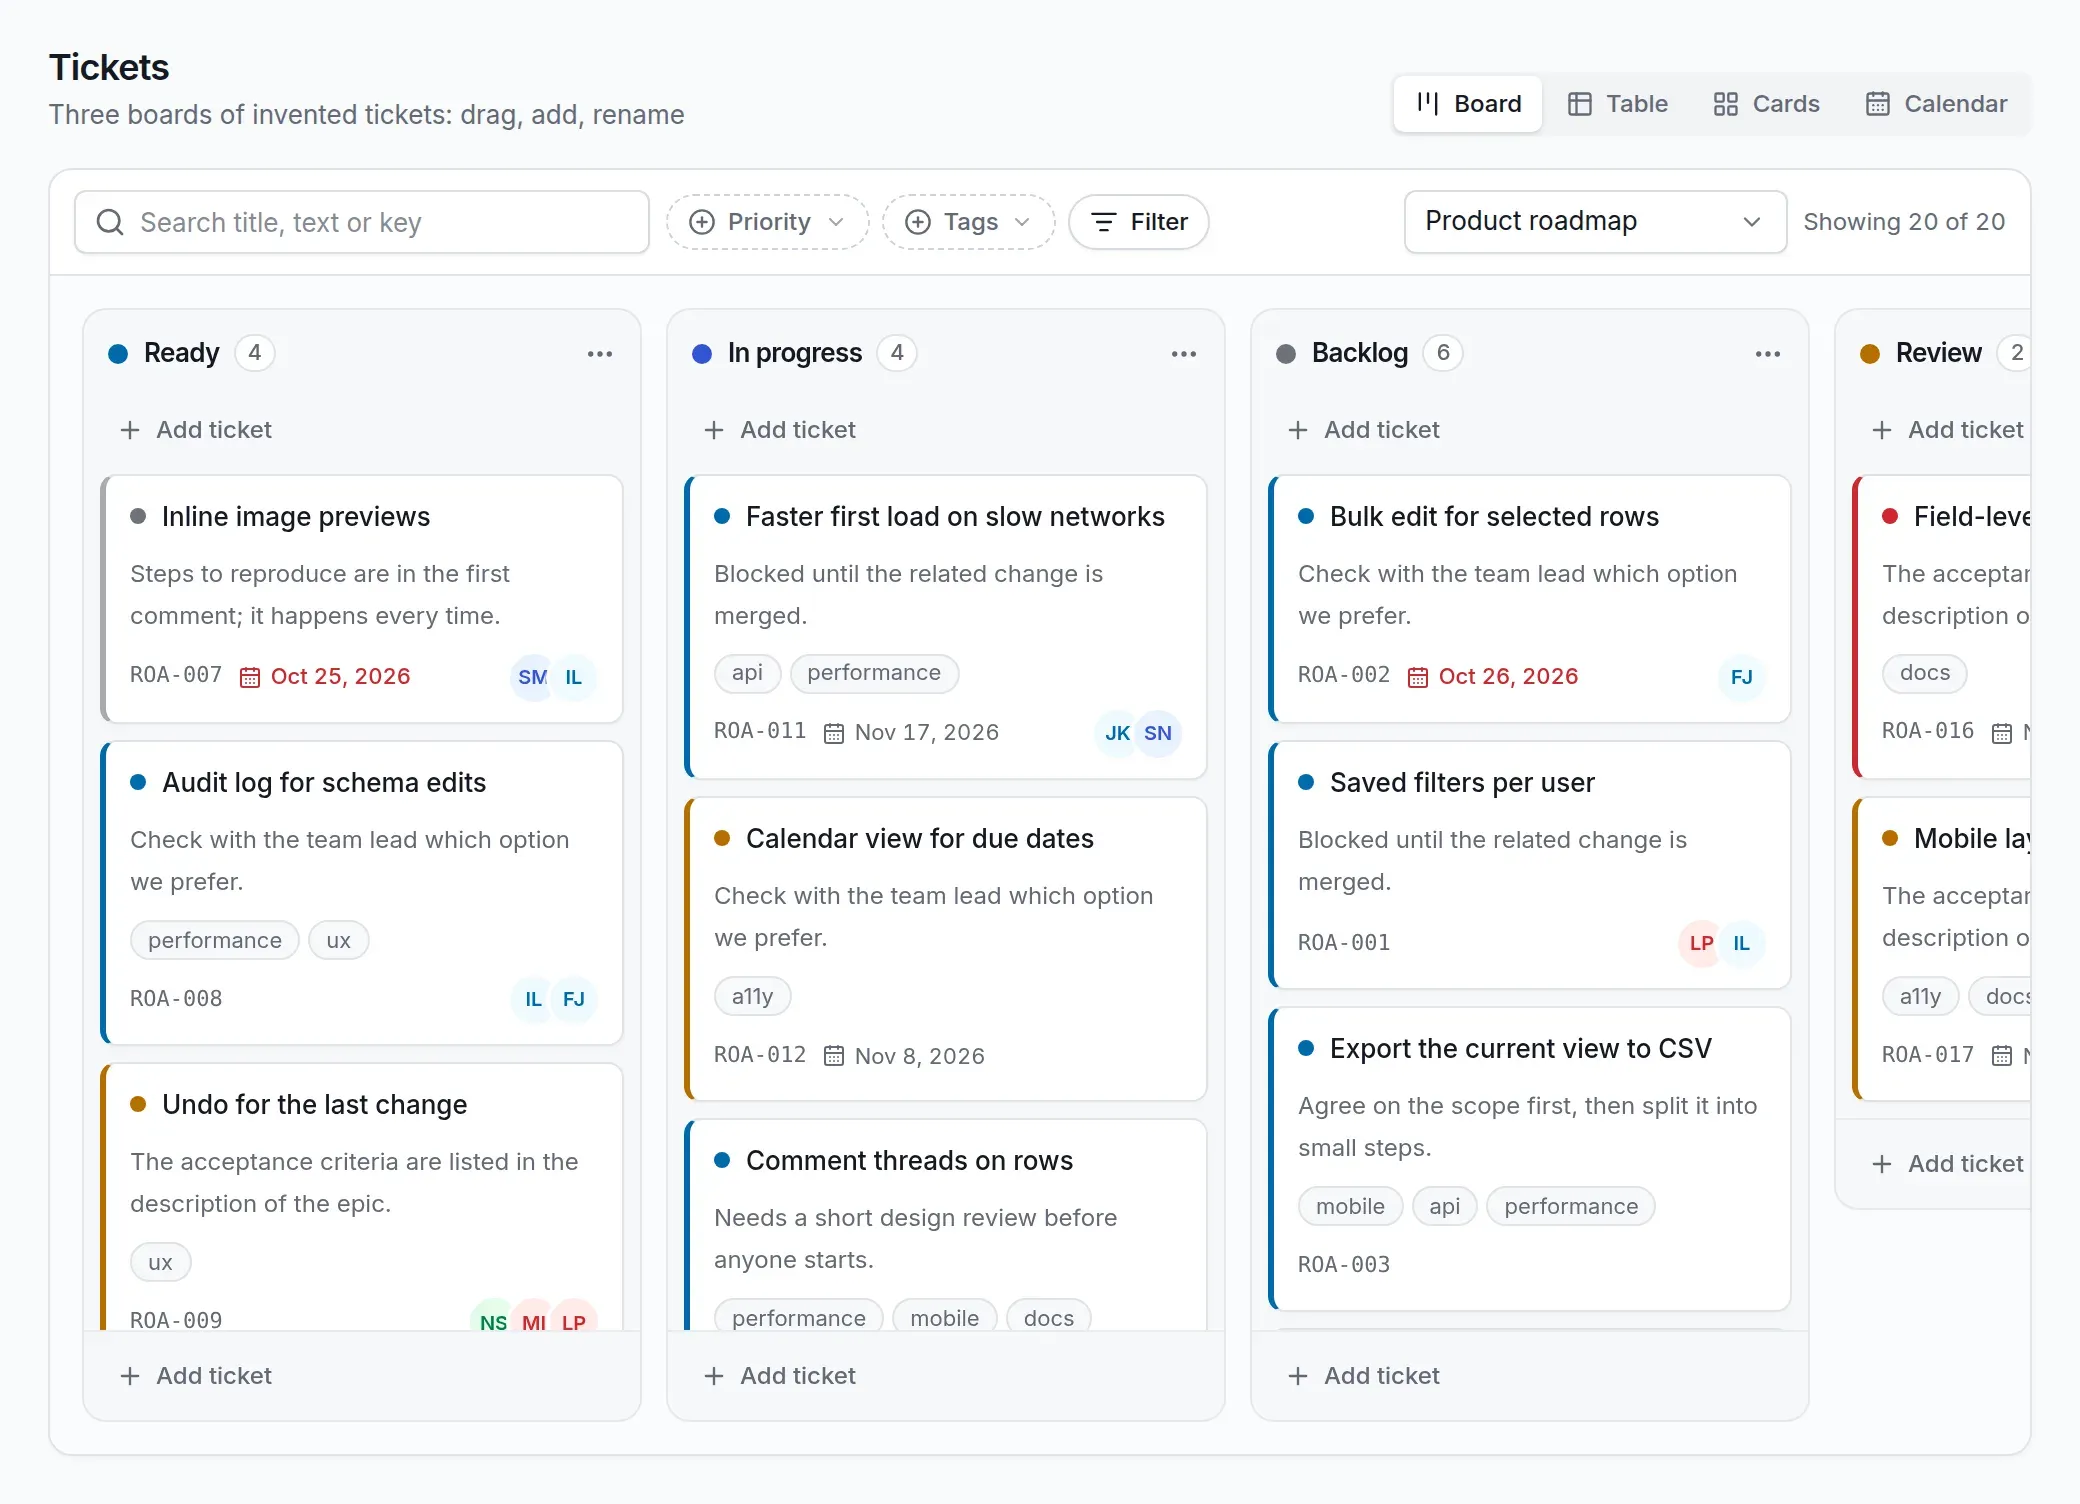
Task: Click the calendar icon beside Oct 26, 2026
Action: (1418, 677)
